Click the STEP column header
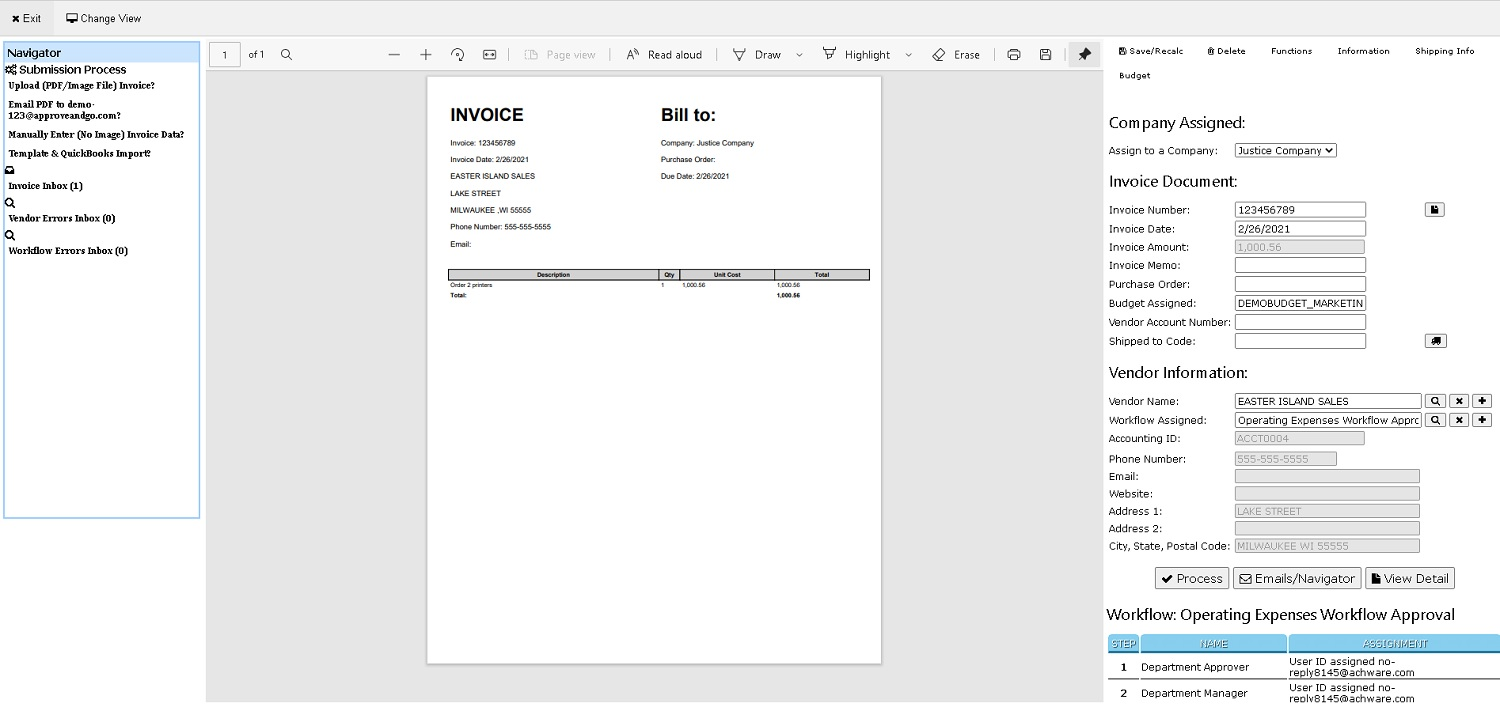 tap(1124, 644)
